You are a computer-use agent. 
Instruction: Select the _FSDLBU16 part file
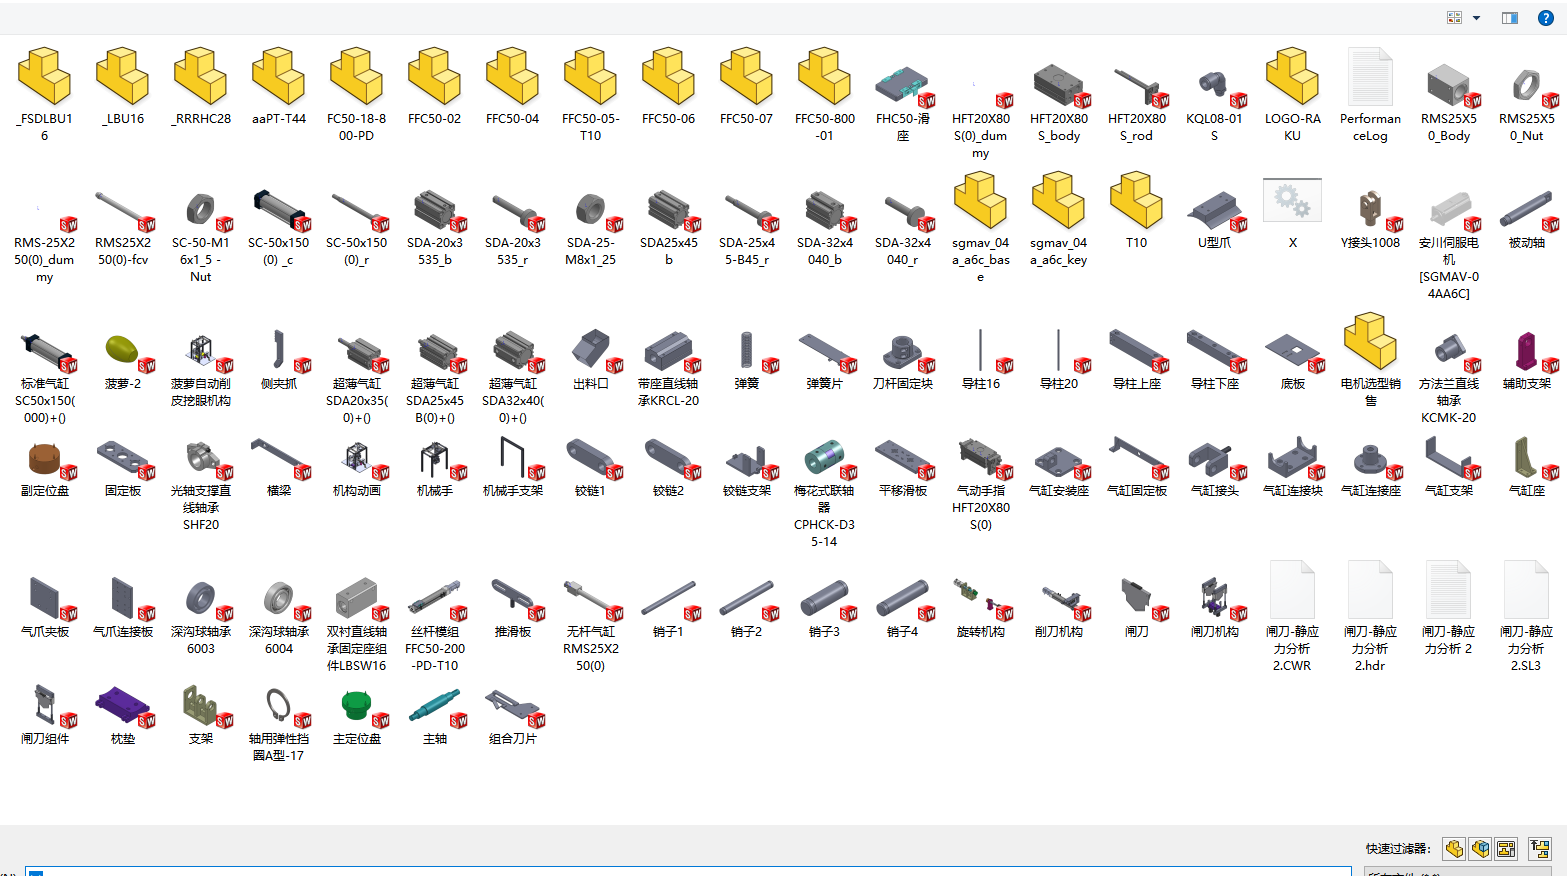(45, 95)
